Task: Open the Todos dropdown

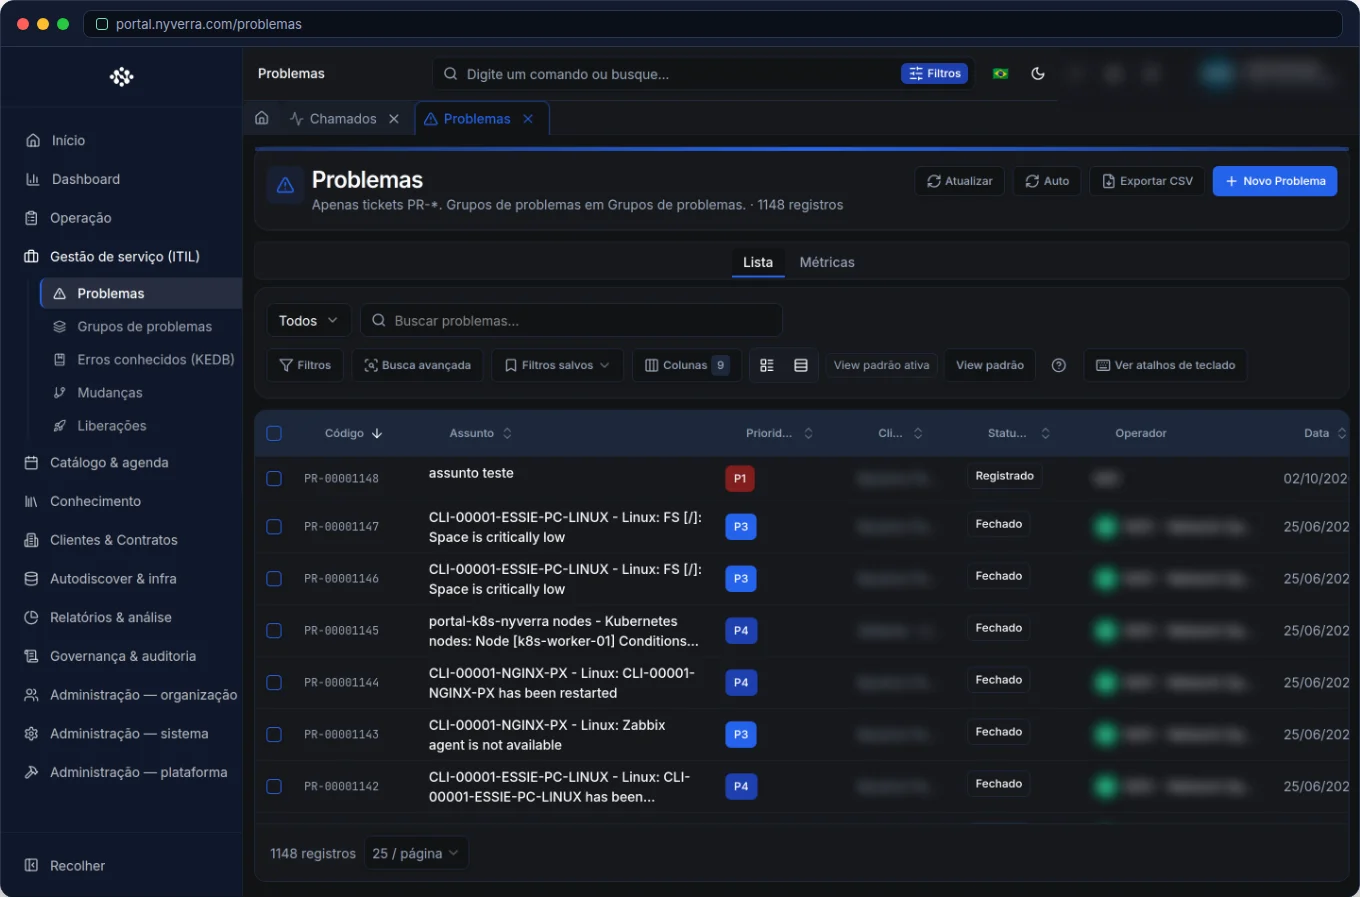Action: pyautogui.click(x=309, y=321)
